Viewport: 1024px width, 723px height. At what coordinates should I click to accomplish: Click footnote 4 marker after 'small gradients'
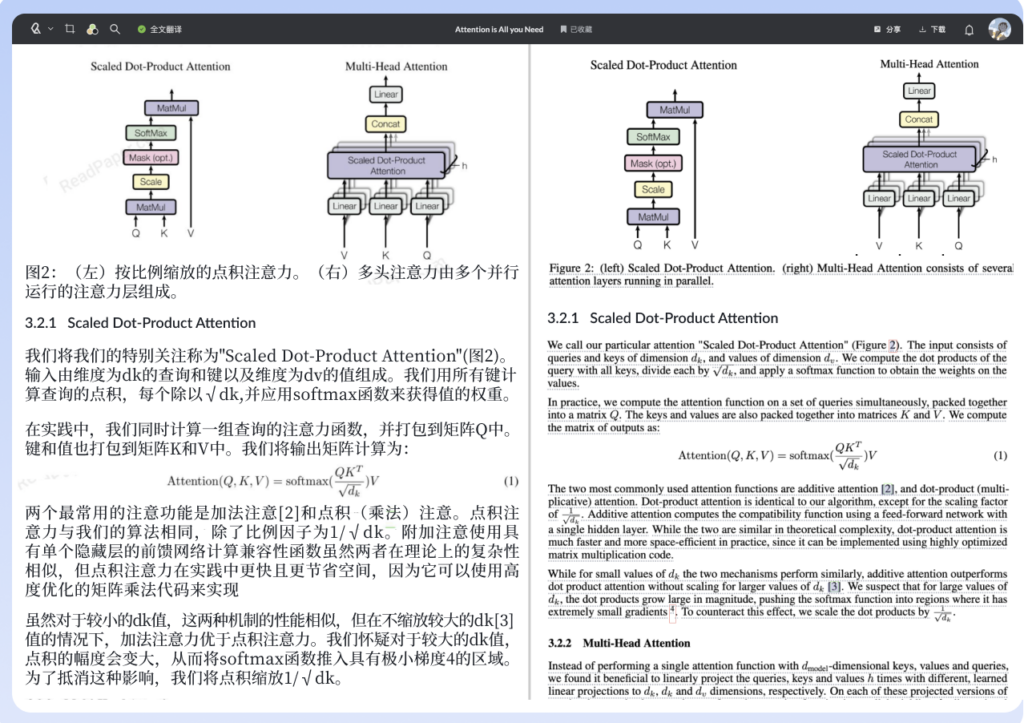coord(672,611)
